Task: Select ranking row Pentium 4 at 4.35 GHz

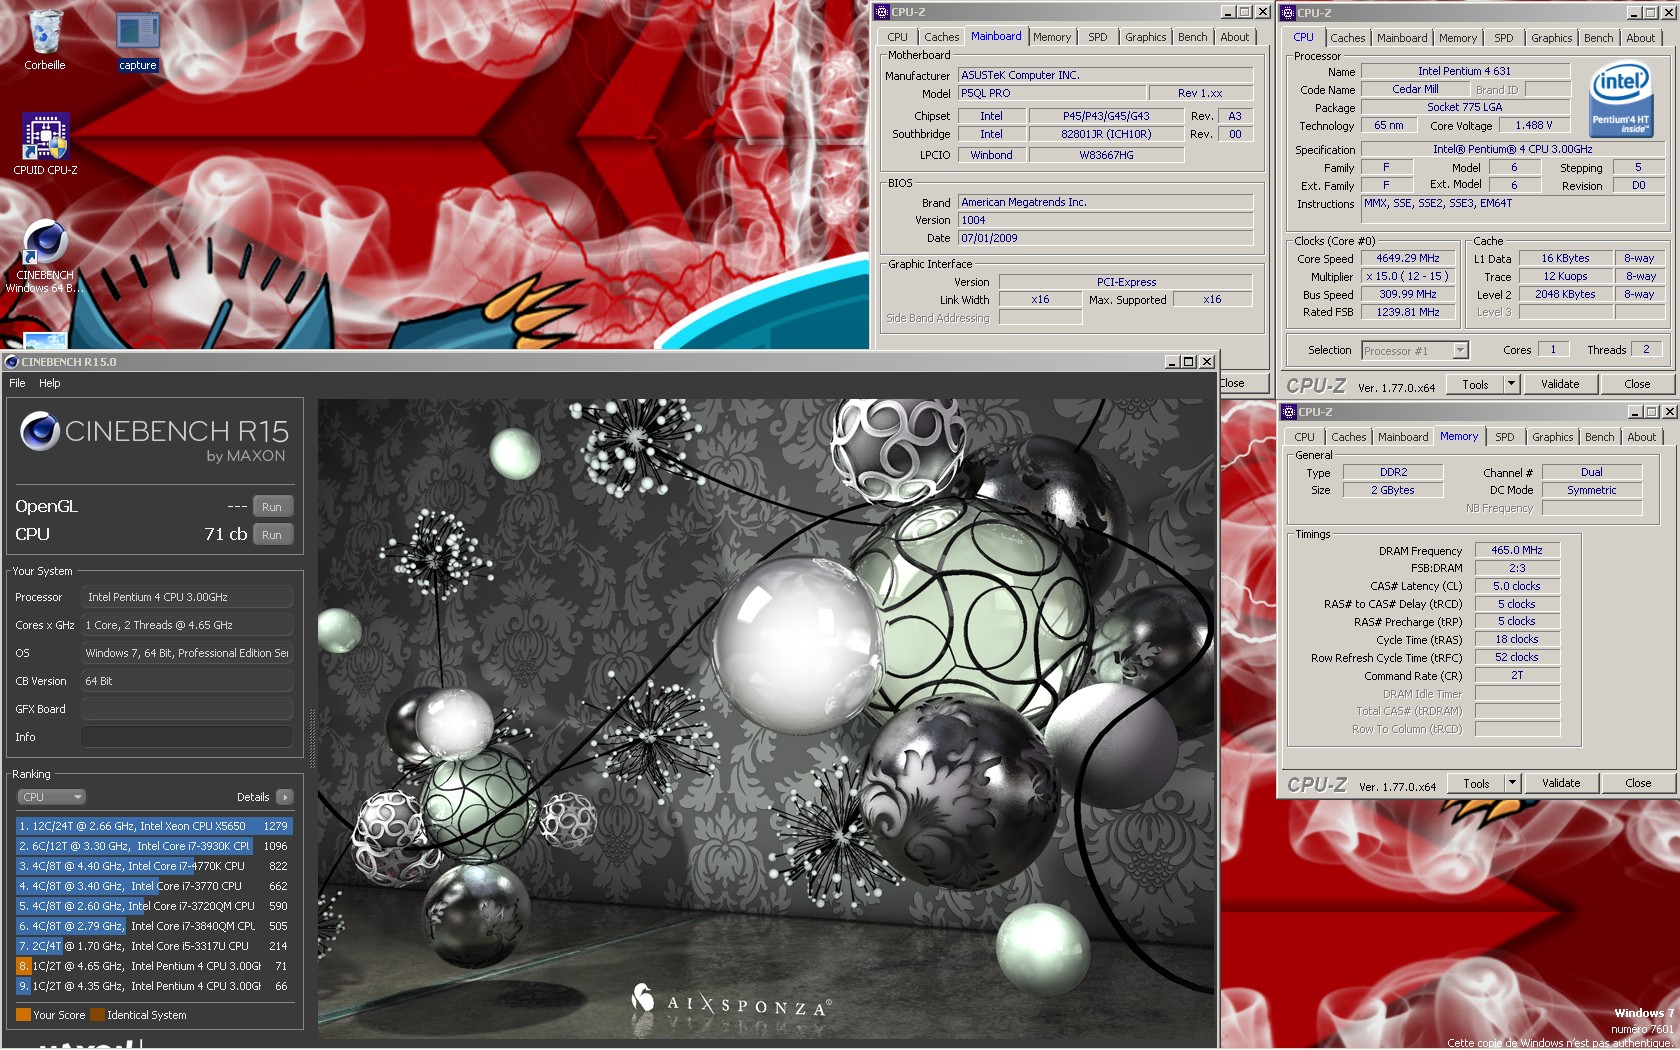Action: [x=154, y=986]
